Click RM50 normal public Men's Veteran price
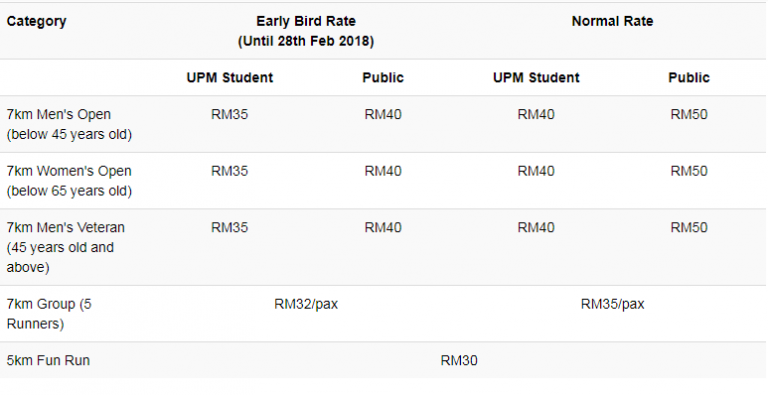This screenshot has height=395, width=768. click(689, 228)
